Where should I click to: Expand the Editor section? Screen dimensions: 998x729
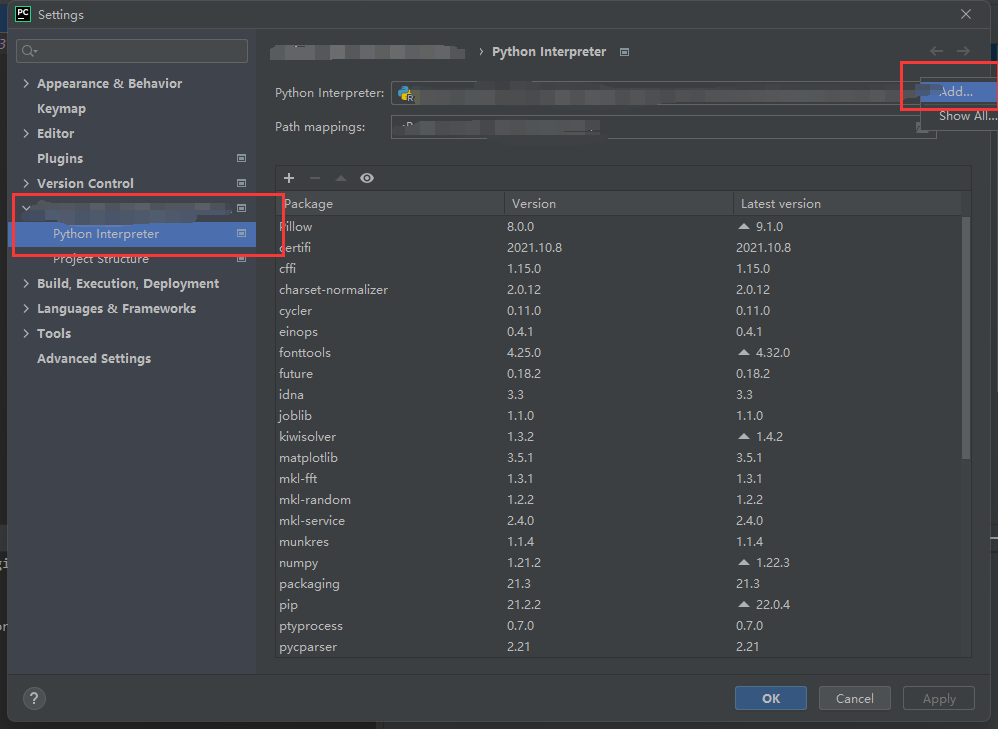[26, 134]
